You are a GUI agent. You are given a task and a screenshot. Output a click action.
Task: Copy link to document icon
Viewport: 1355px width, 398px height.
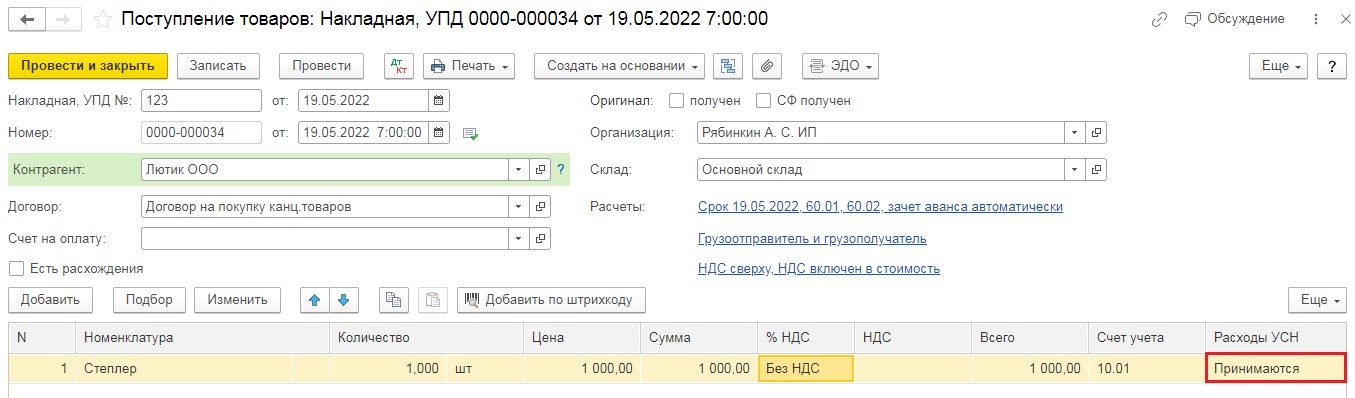pos(1160,19)
